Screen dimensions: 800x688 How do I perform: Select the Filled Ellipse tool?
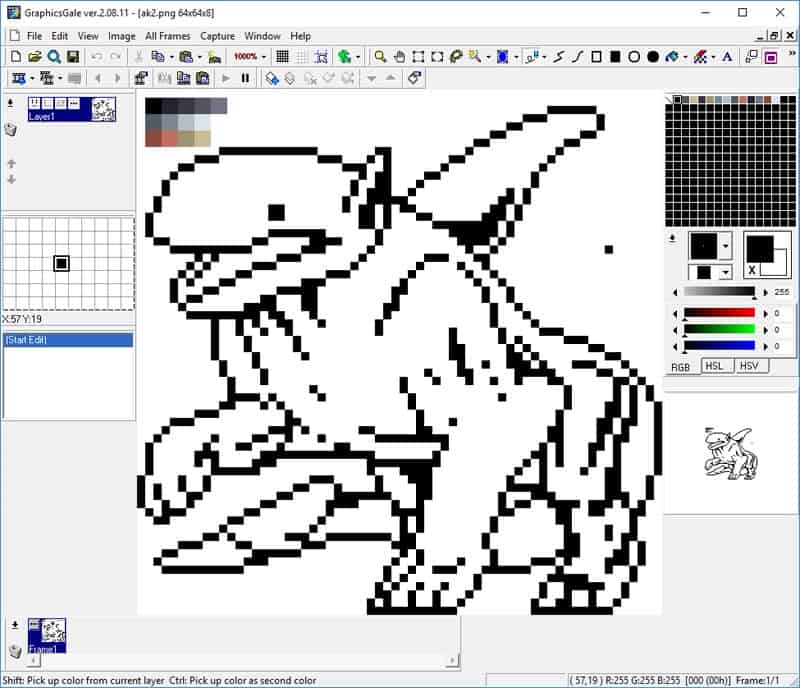(653, 57)
